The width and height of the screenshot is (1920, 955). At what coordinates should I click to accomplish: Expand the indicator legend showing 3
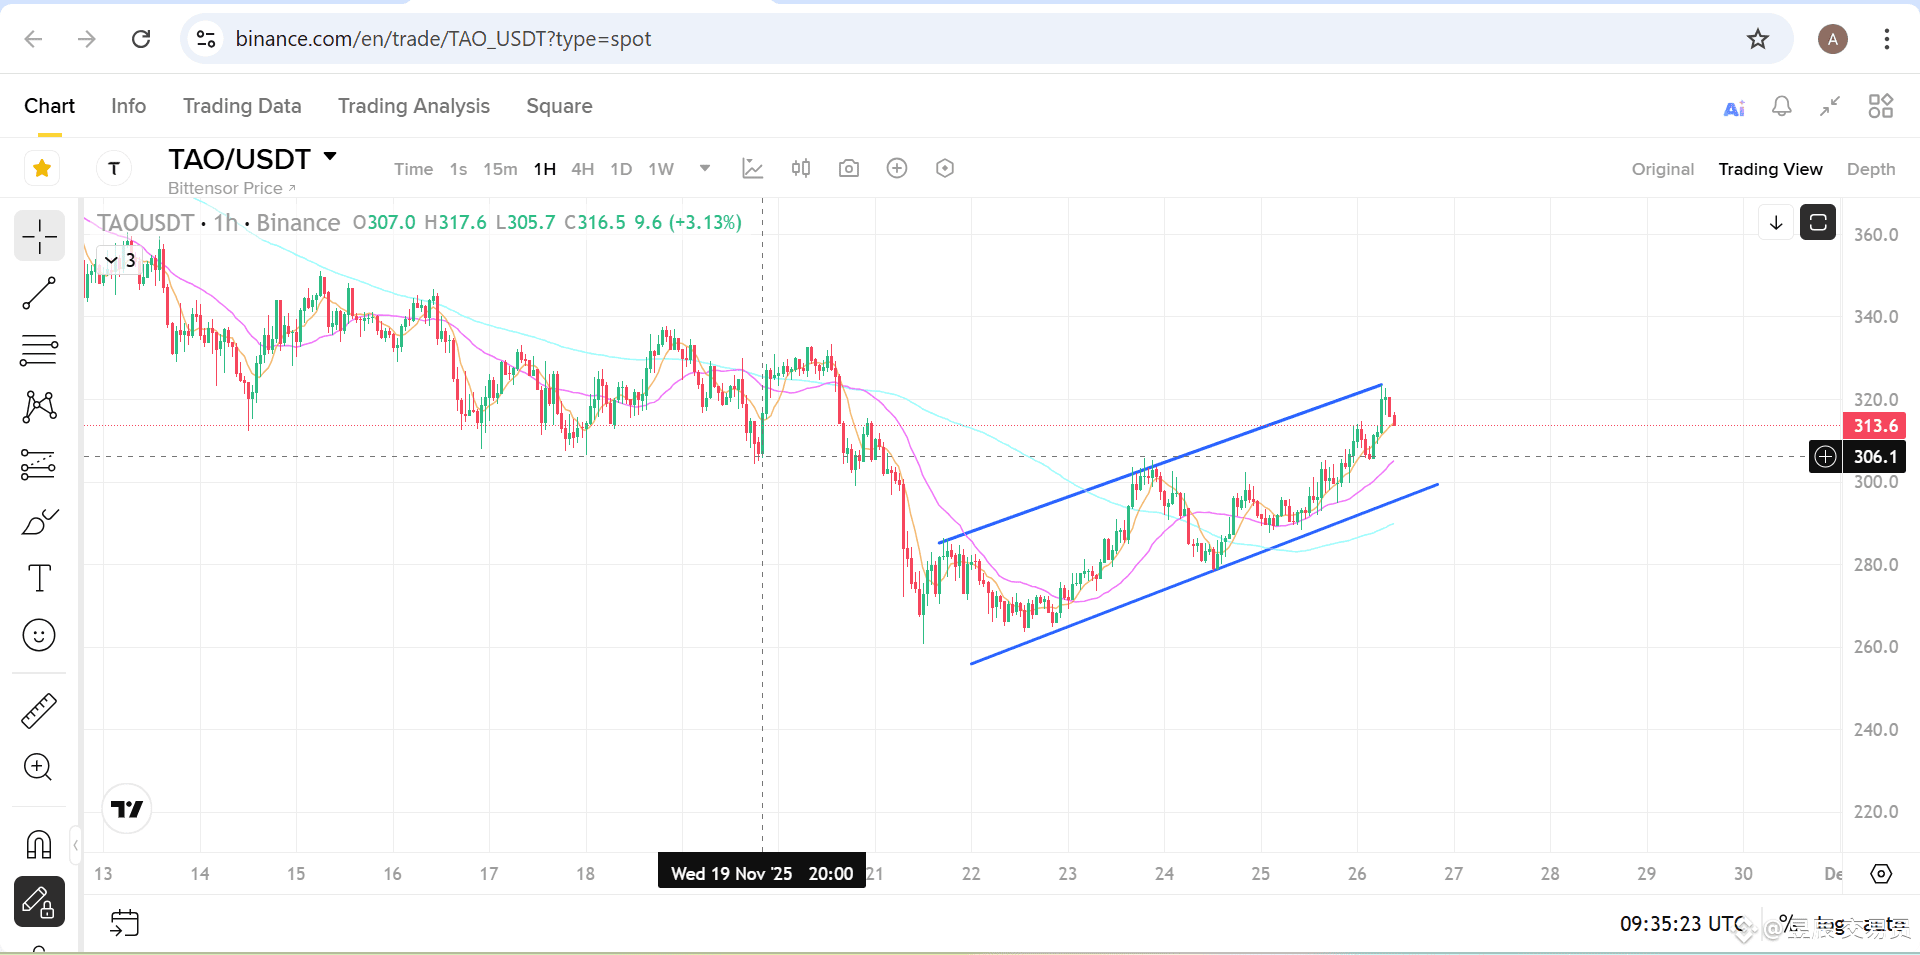(x=120, y=260)
